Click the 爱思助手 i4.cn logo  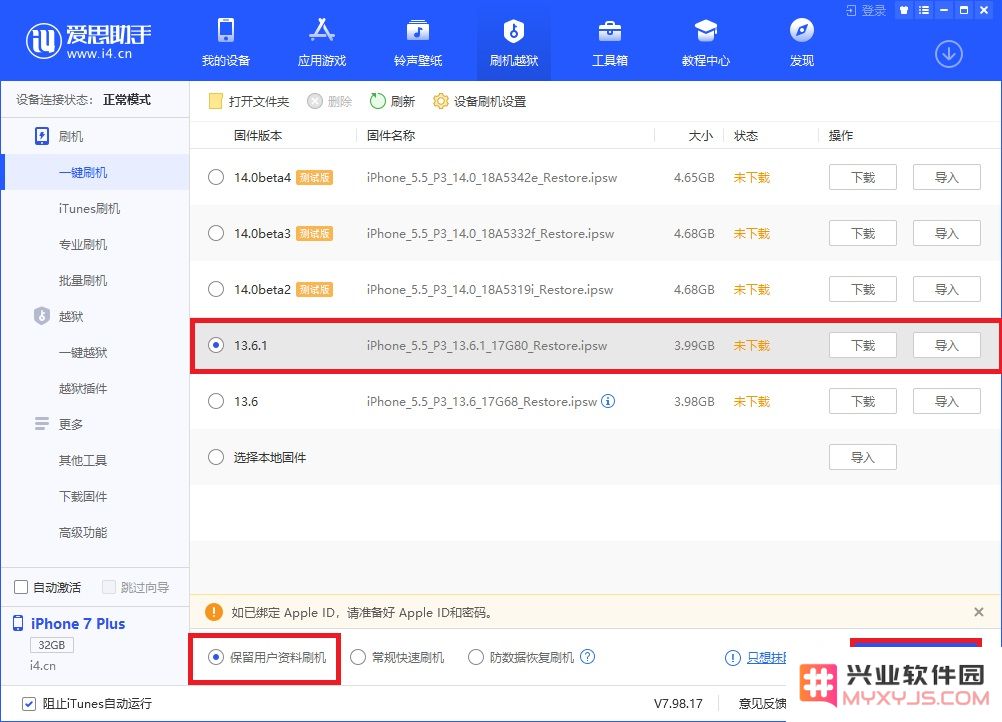tap(89, 41)
